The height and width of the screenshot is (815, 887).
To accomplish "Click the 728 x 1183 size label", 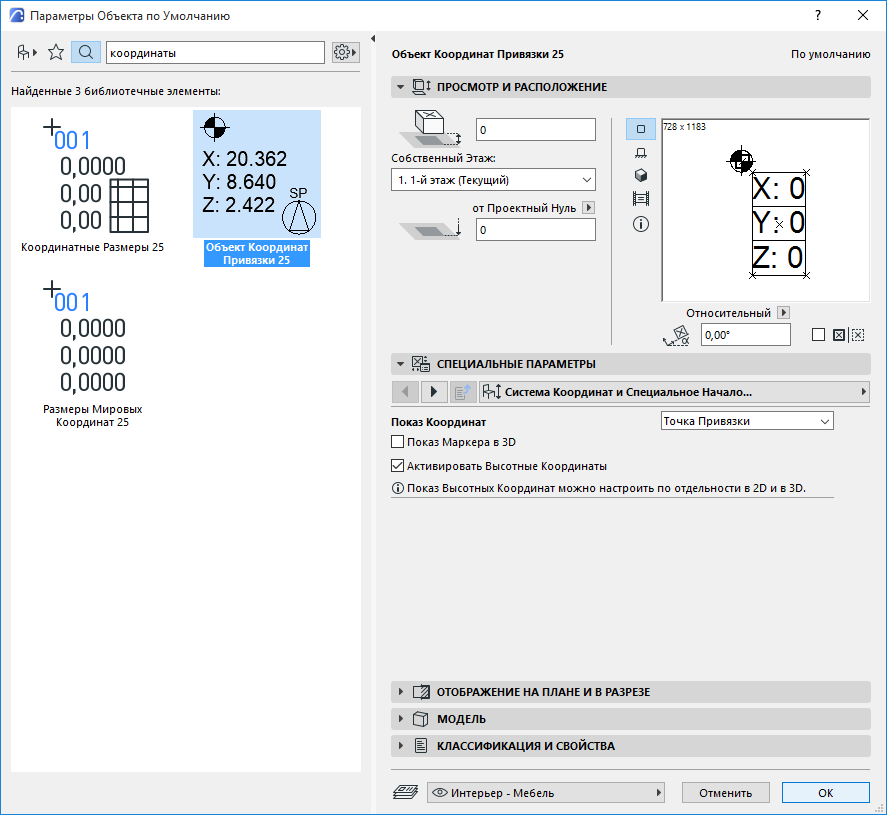I will pyautogui.click(x=684, y=127).
